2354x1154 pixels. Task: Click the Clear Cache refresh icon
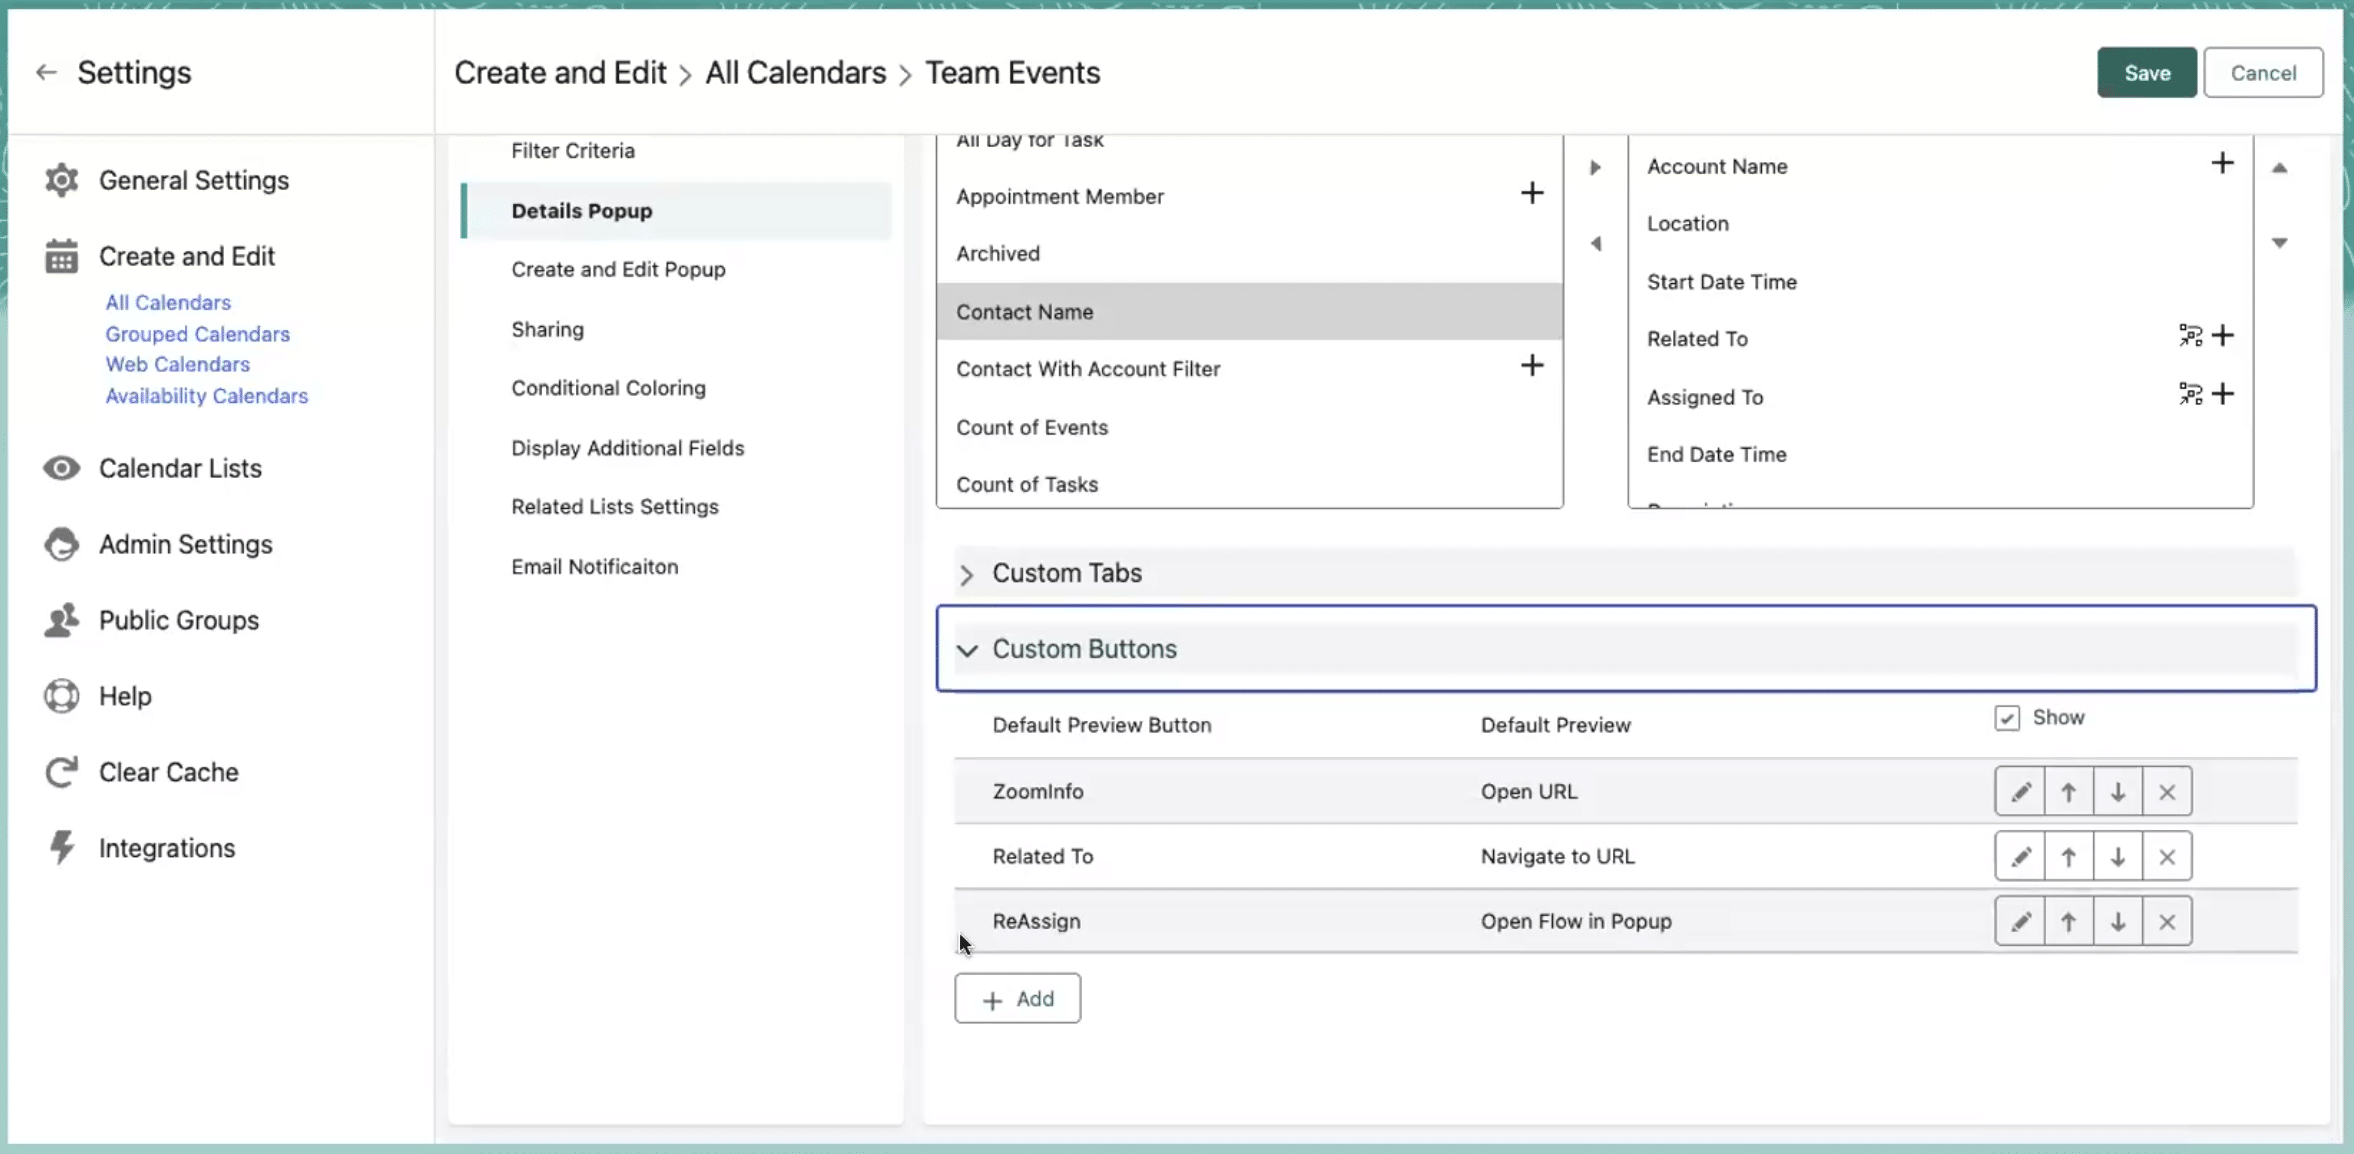61,772
